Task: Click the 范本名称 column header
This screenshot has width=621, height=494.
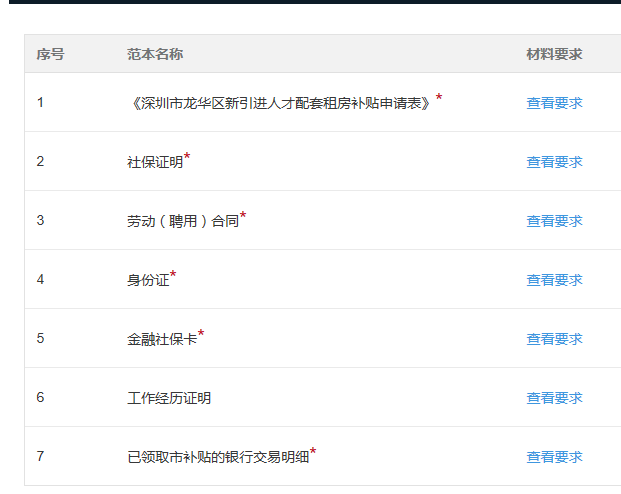Action: tap(155, 54)
